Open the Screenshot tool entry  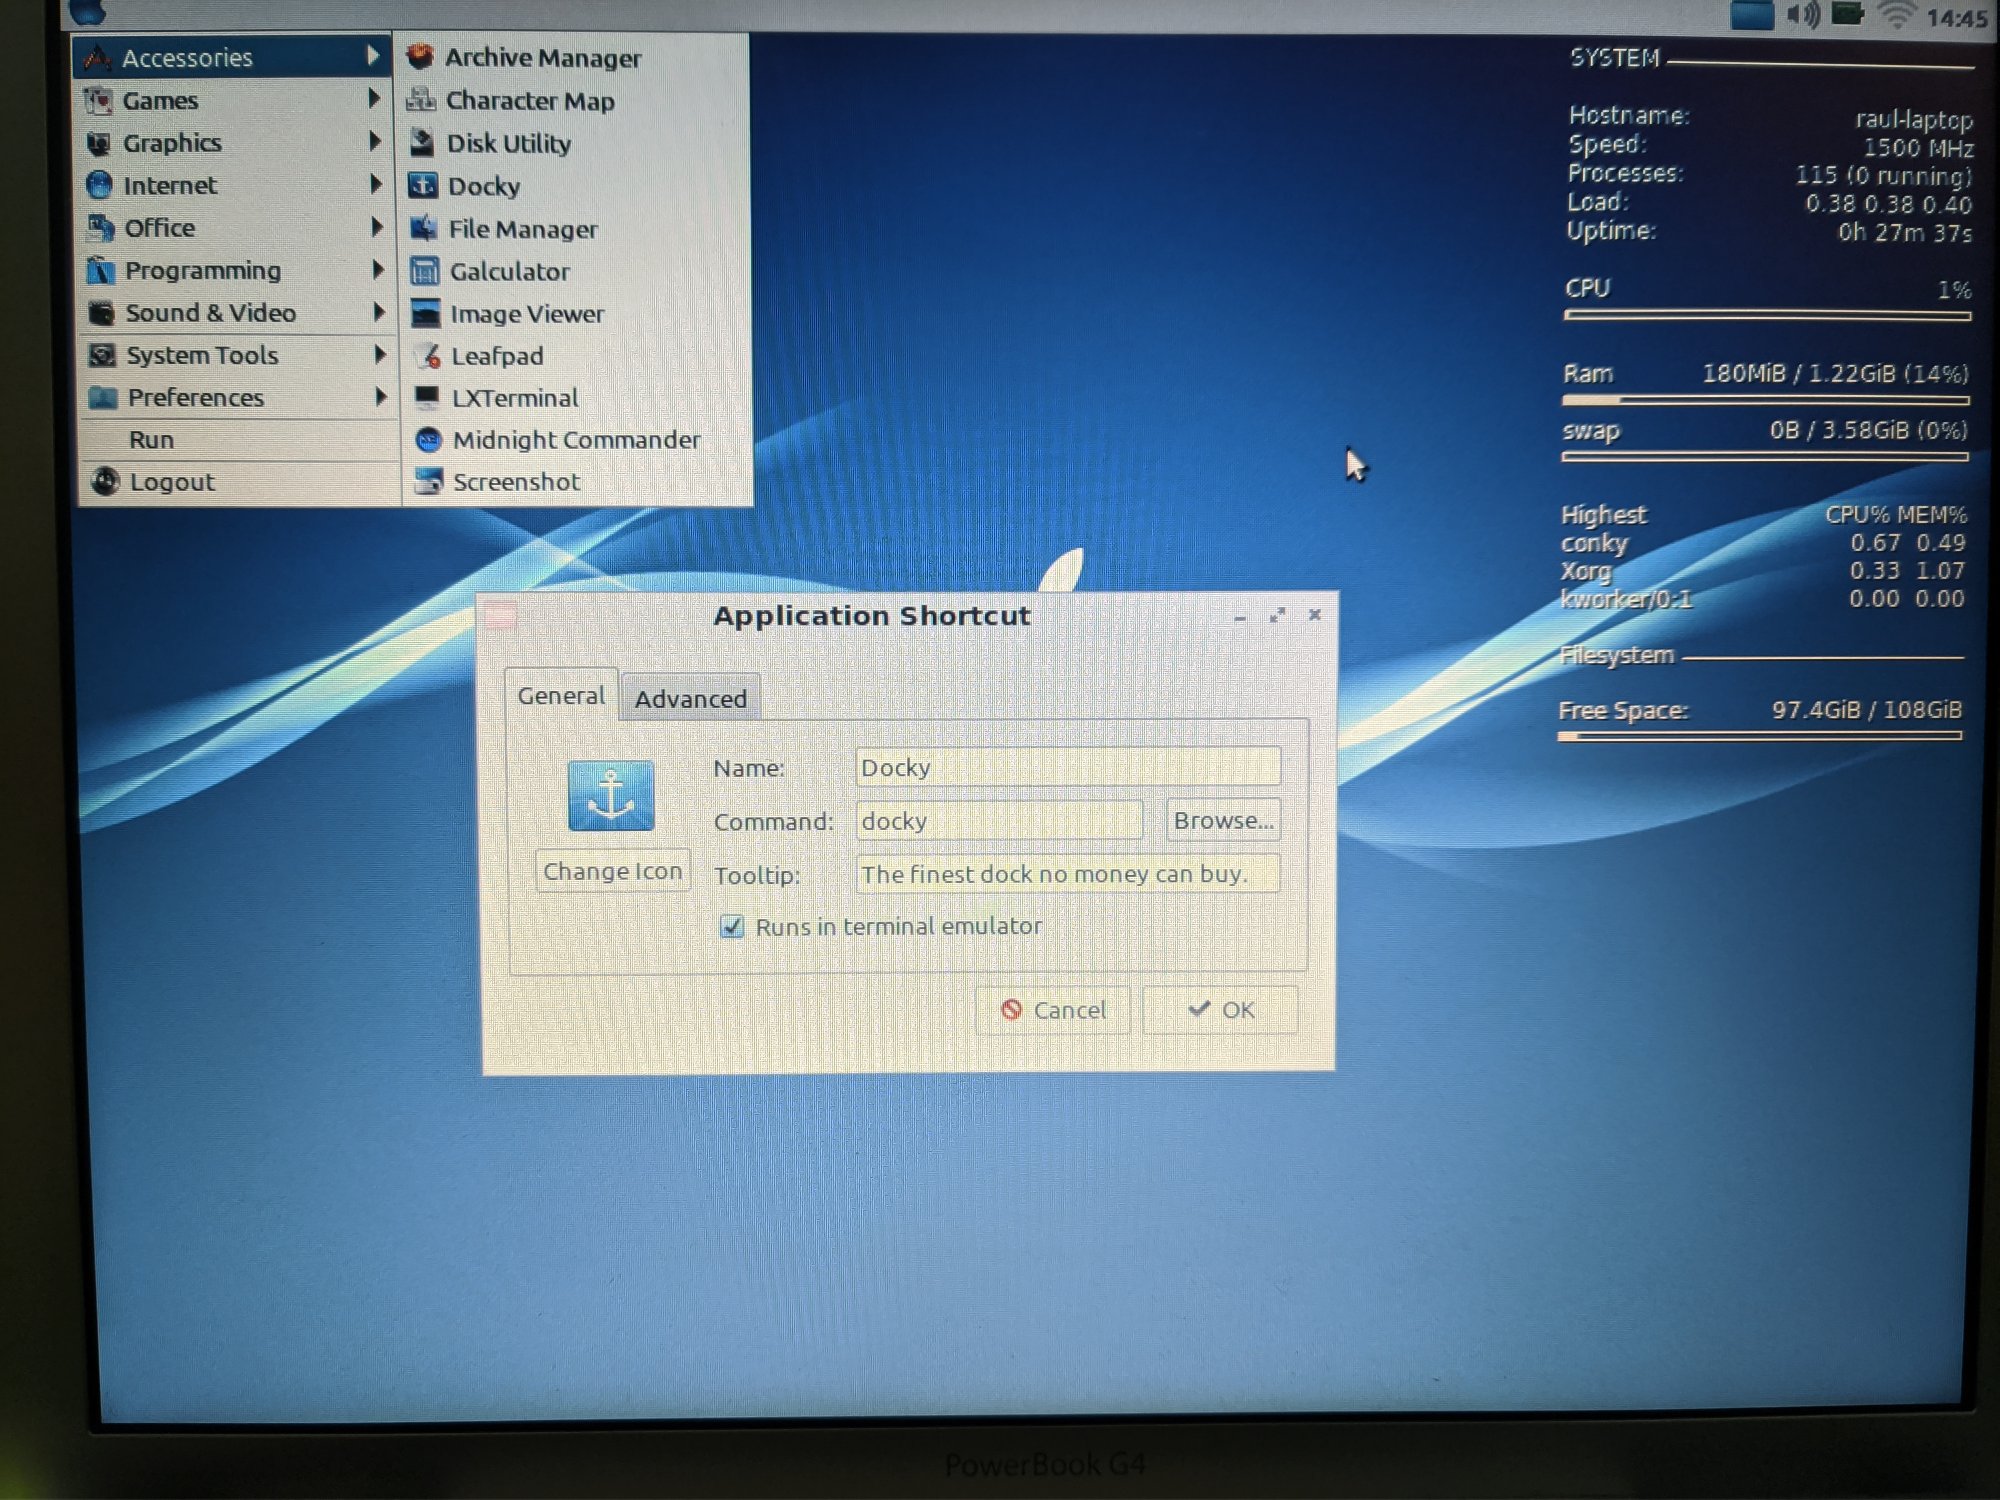515,482
